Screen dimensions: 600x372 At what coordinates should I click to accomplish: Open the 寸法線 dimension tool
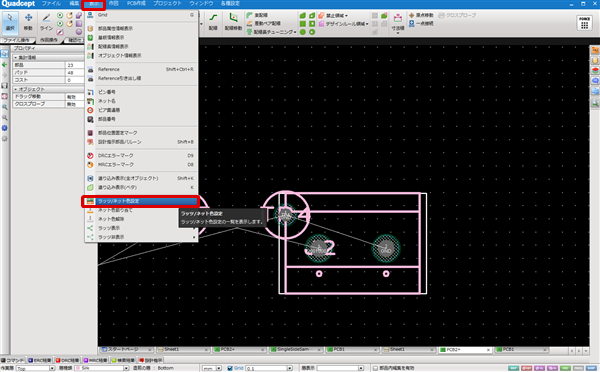point(398,23)
